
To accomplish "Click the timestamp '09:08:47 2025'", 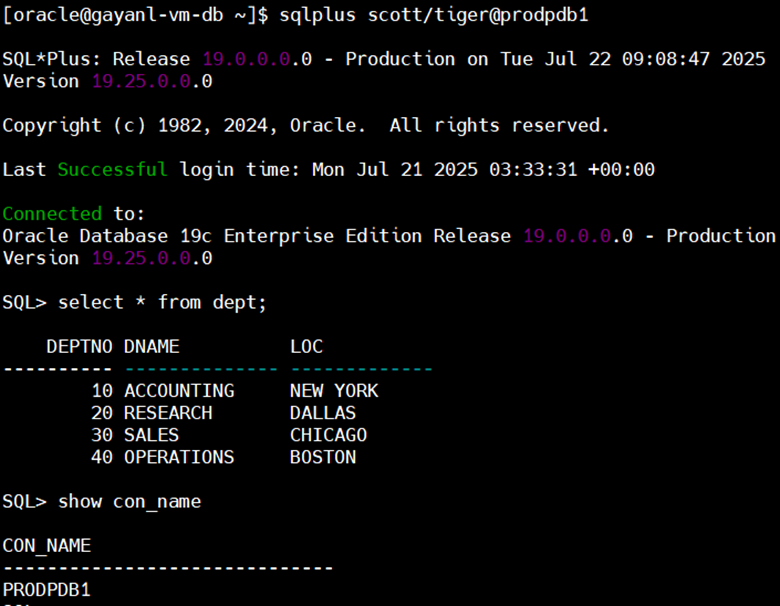I will click(693, 59).
